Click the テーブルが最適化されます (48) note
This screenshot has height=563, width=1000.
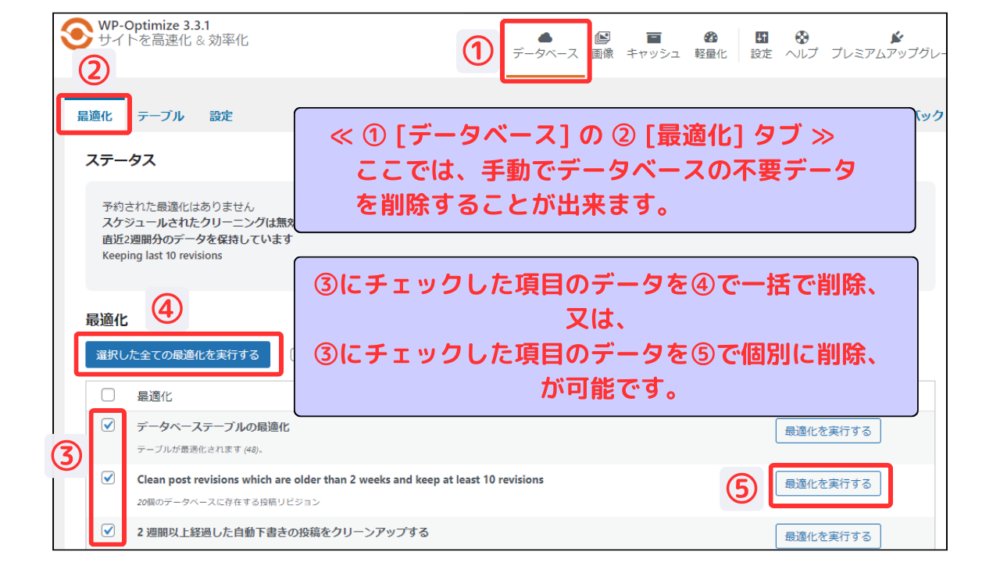point(200,450)
